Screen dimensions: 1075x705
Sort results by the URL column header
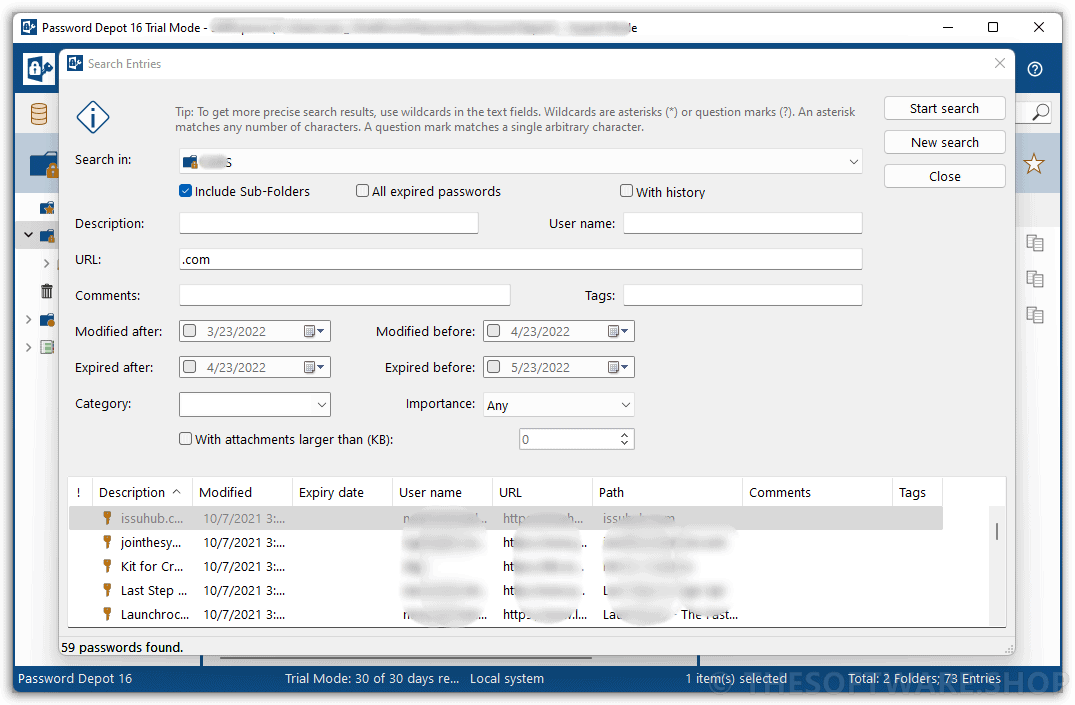(542, 492)
